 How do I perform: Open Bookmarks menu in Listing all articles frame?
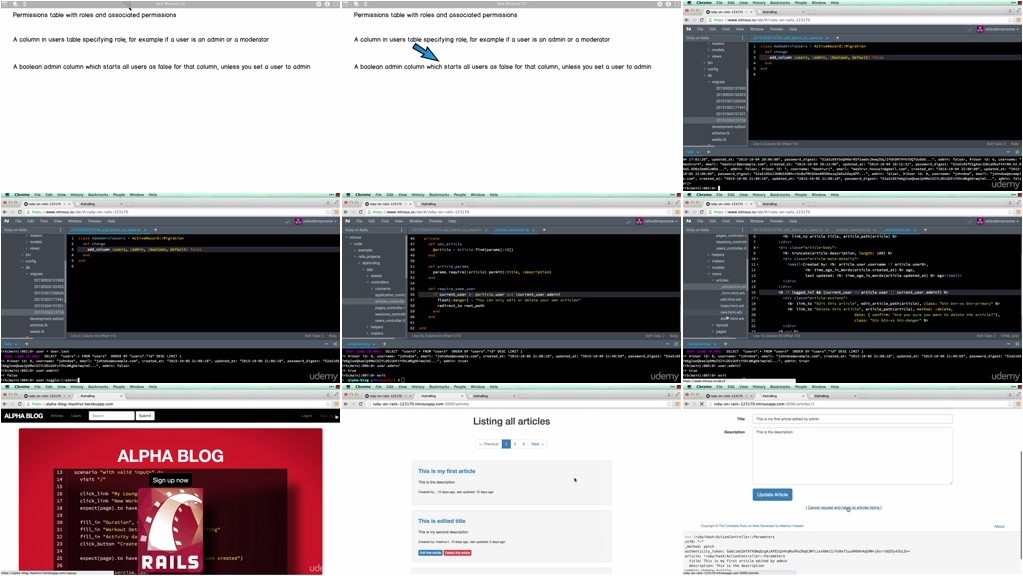pyautogui.click(x=438, y=386)
